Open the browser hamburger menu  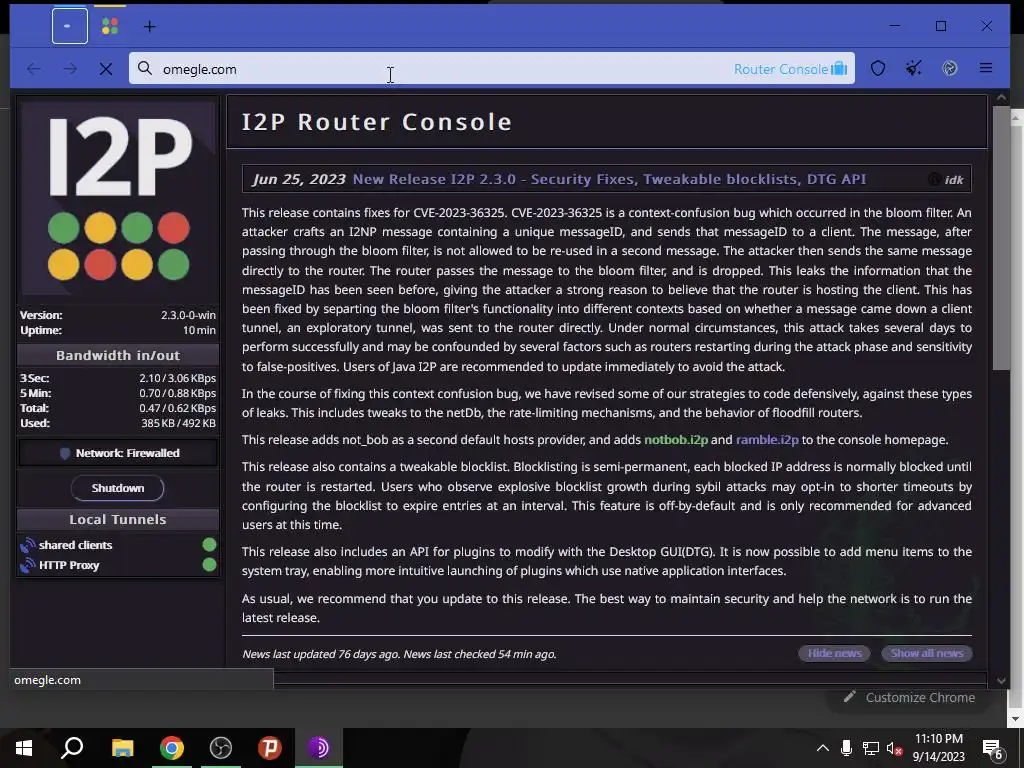[986, 68]
